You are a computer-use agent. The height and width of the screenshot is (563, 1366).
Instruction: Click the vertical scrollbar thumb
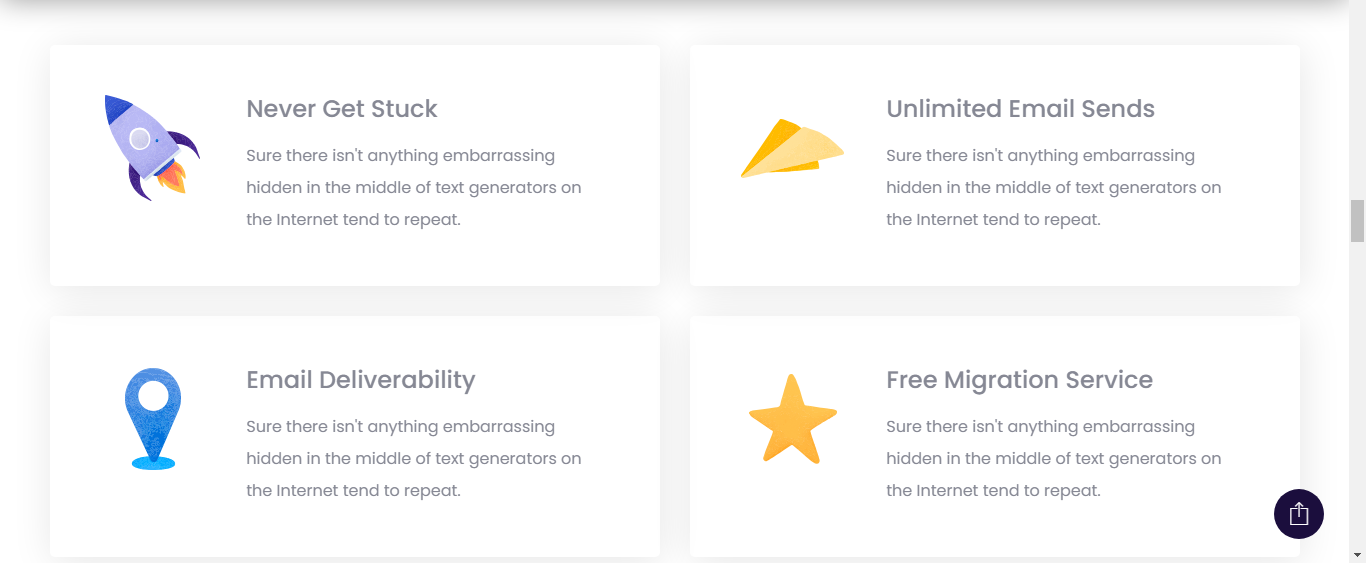[1357, 221]
